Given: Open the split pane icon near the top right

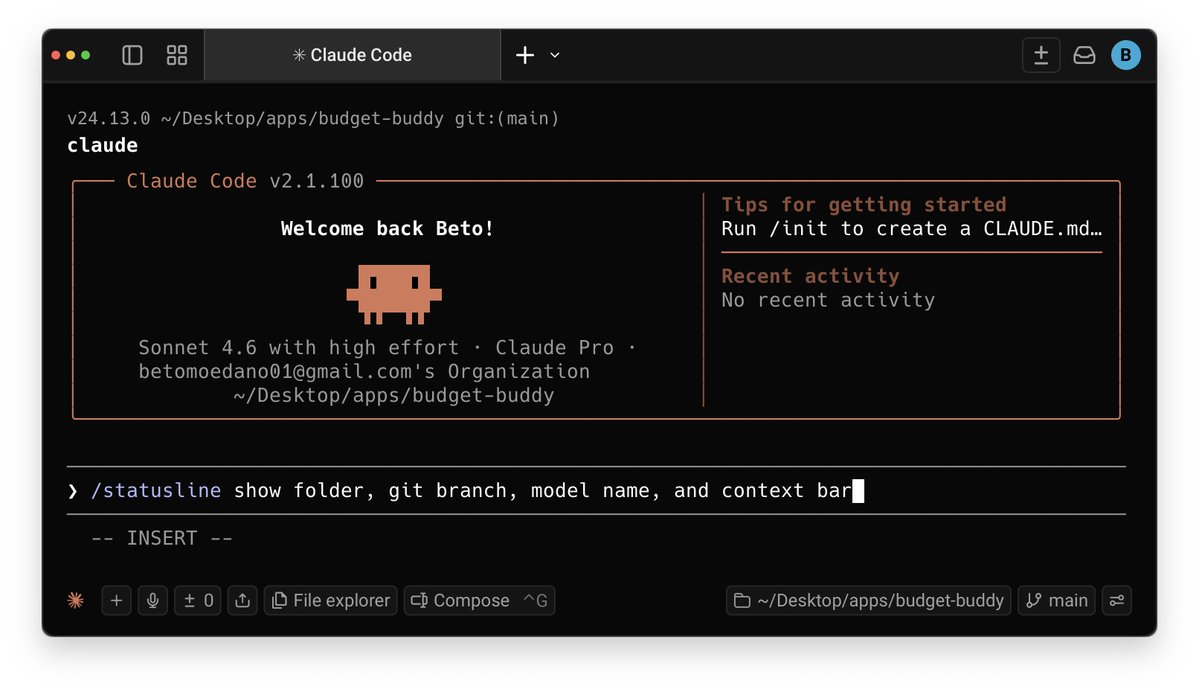Looking at the screenshot, I should [1041, 55].
